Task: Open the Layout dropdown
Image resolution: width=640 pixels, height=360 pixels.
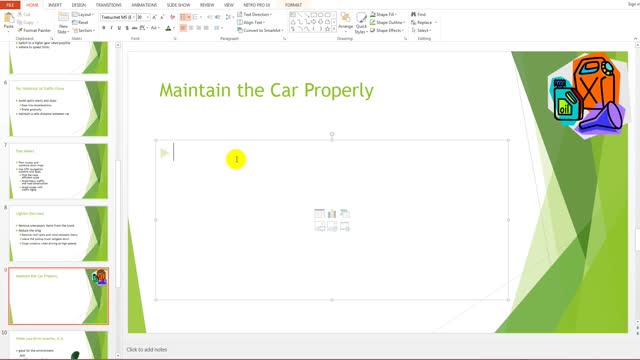Action: (83, 14)
